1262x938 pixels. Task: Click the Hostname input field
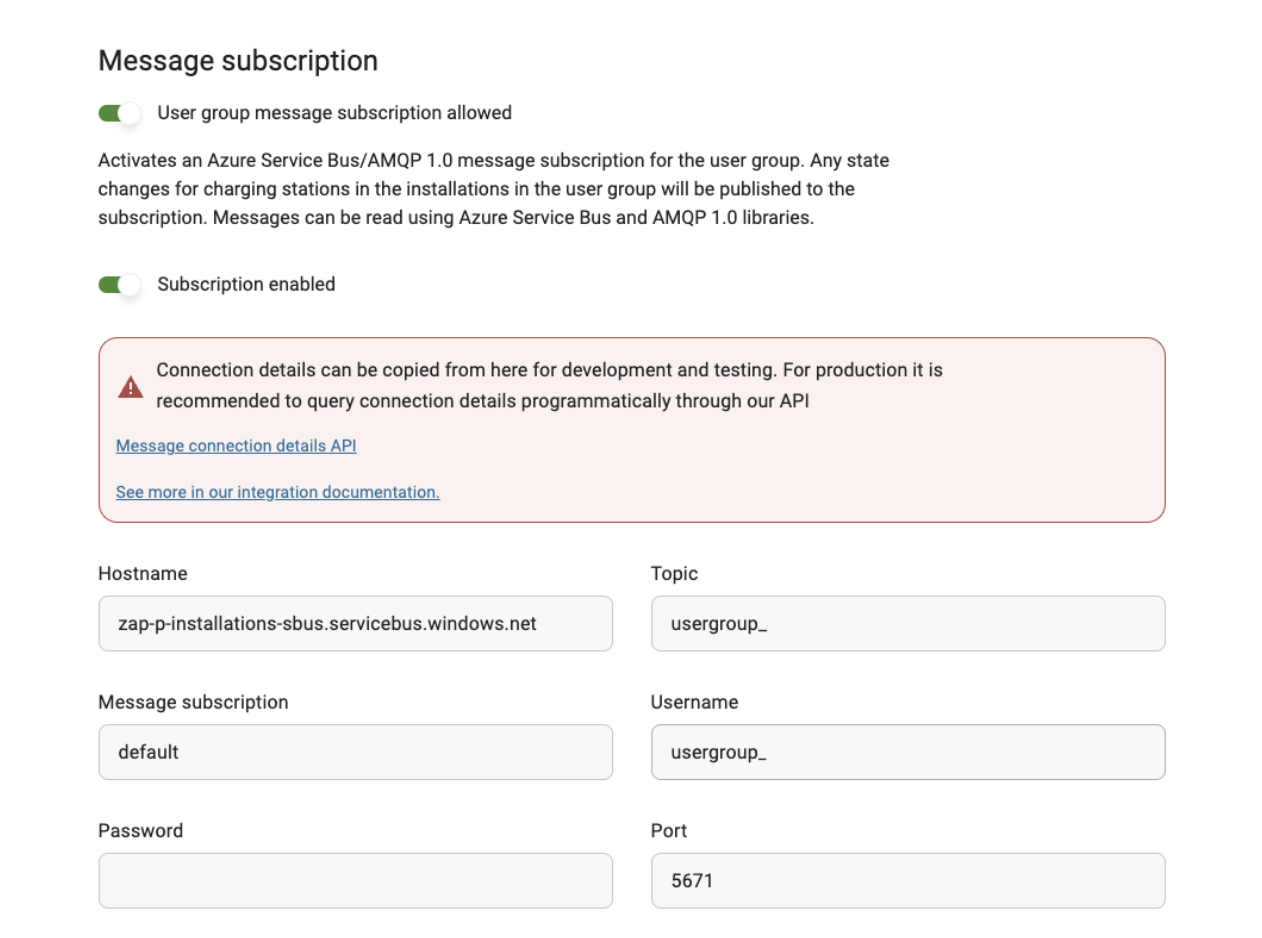point(355,624)
